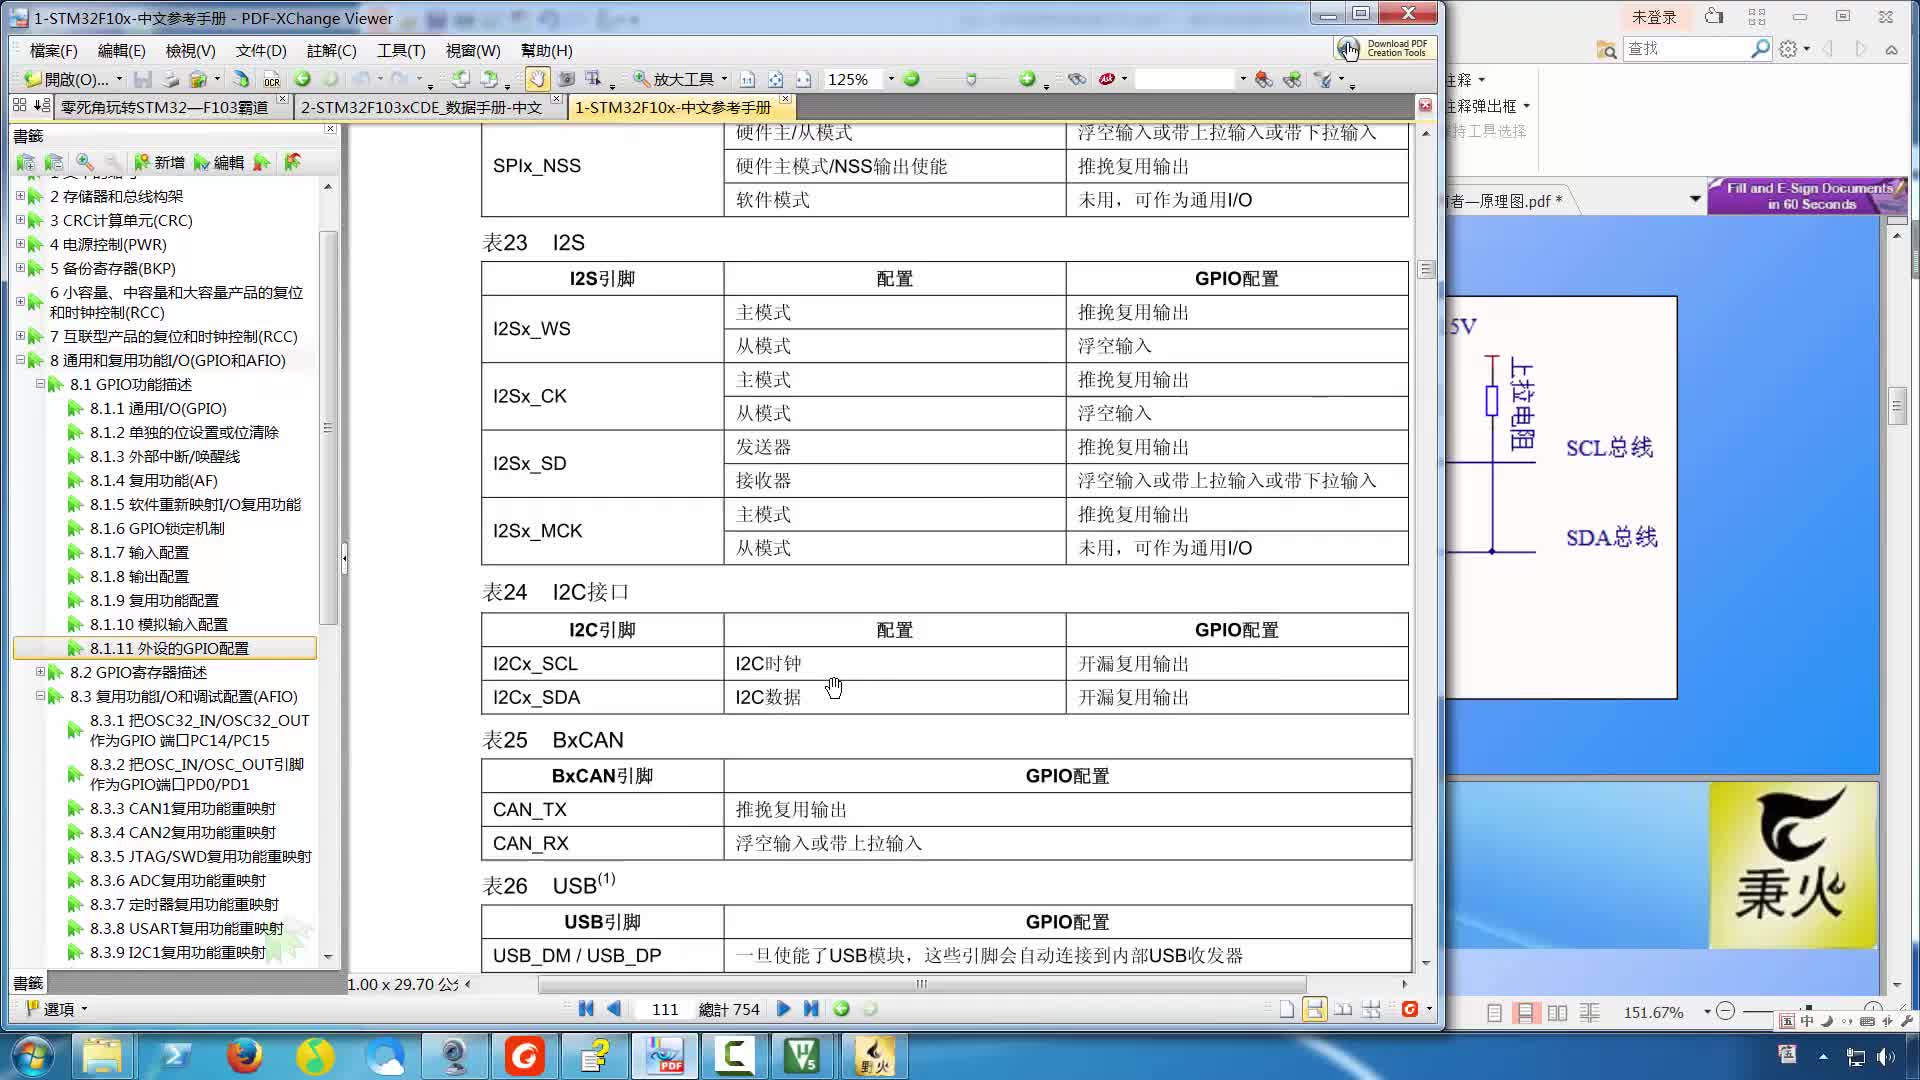Screen dimensions: 1920x1080
Task: Open the 選項 options dropdown
Action: tap(55, 1009)
